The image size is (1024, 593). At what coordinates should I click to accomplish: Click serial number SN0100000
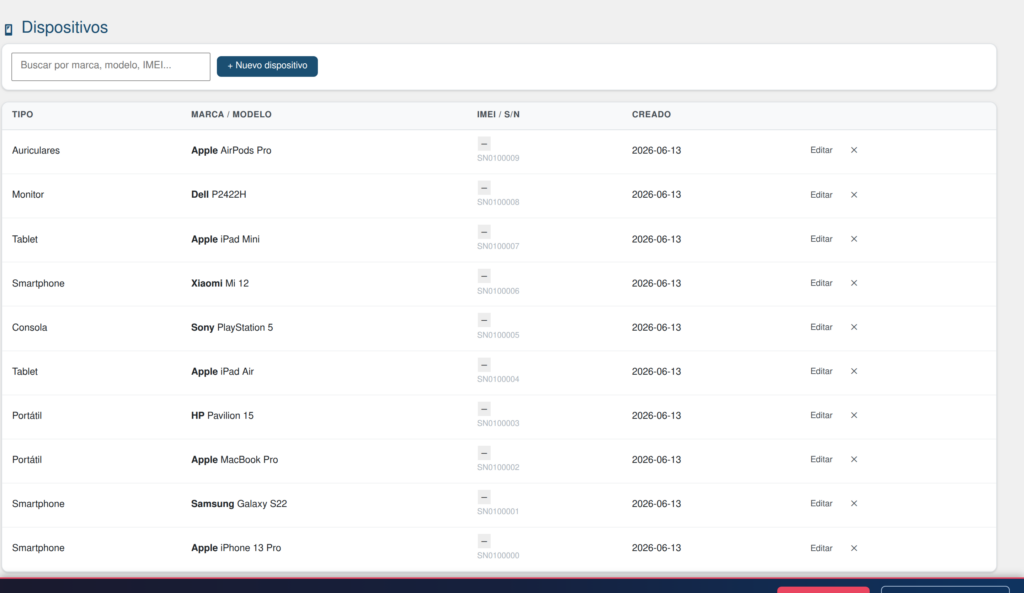pos(498,556)
